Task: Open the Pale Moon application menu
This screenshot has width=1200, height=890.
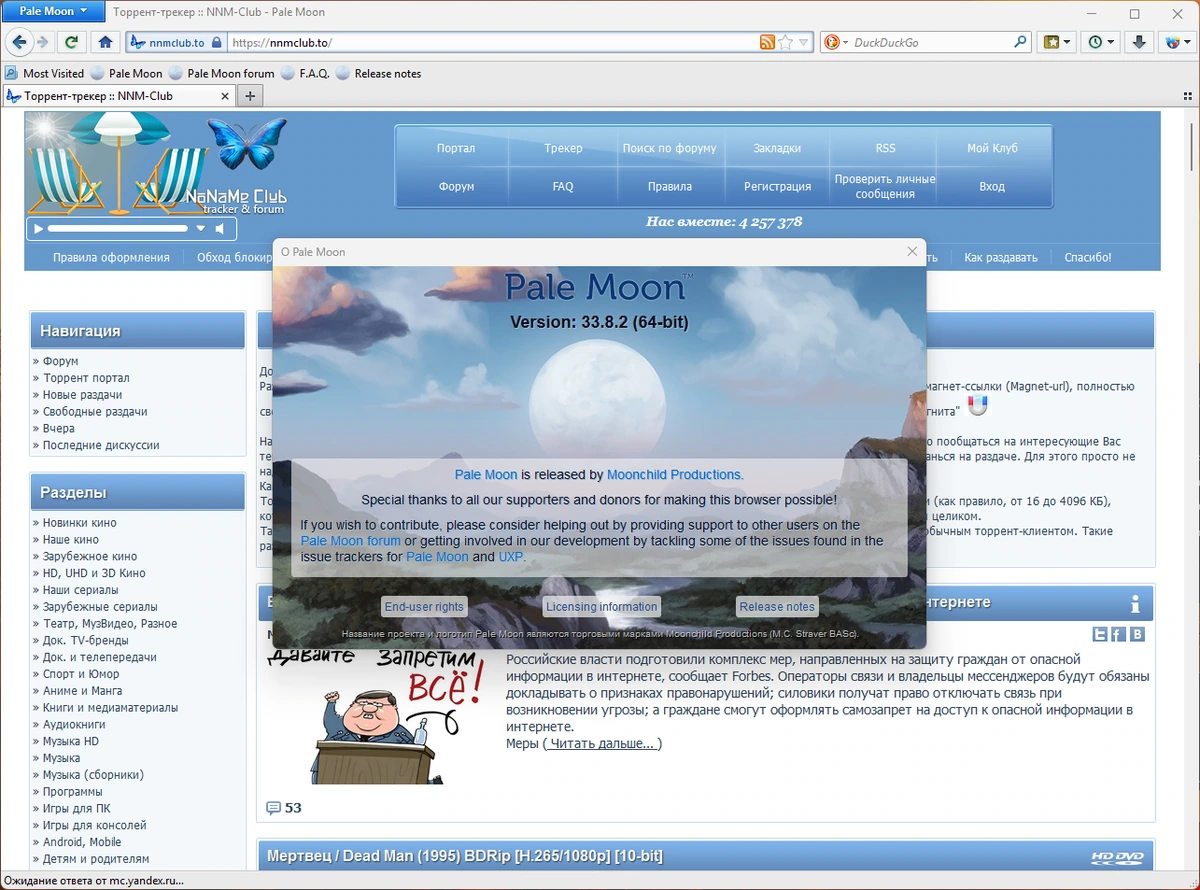Action: (53, 12)
